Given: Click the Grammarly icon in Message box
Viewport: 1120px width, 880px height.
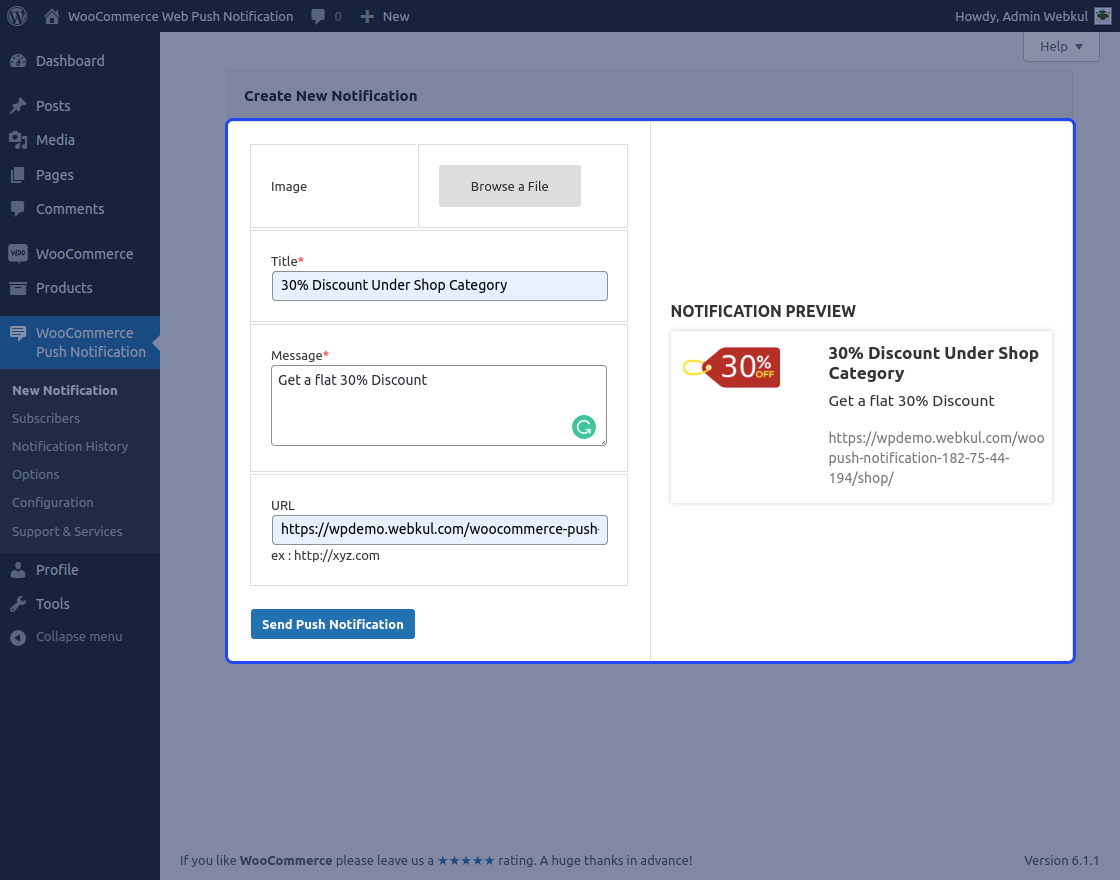Looking at the screenshot, I should pos(584,427).
